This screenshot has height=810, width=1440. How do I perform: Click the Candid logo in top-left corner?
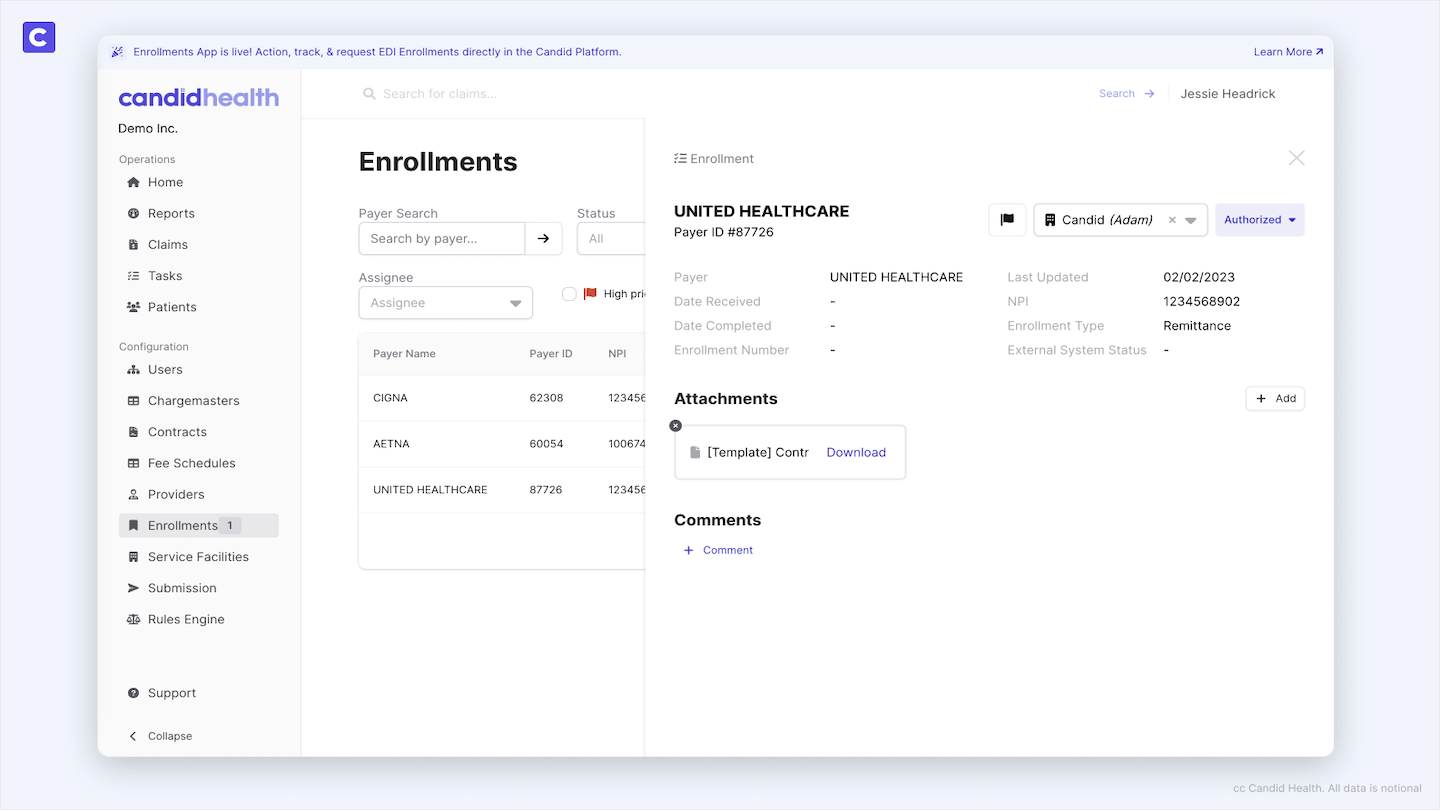39,38
